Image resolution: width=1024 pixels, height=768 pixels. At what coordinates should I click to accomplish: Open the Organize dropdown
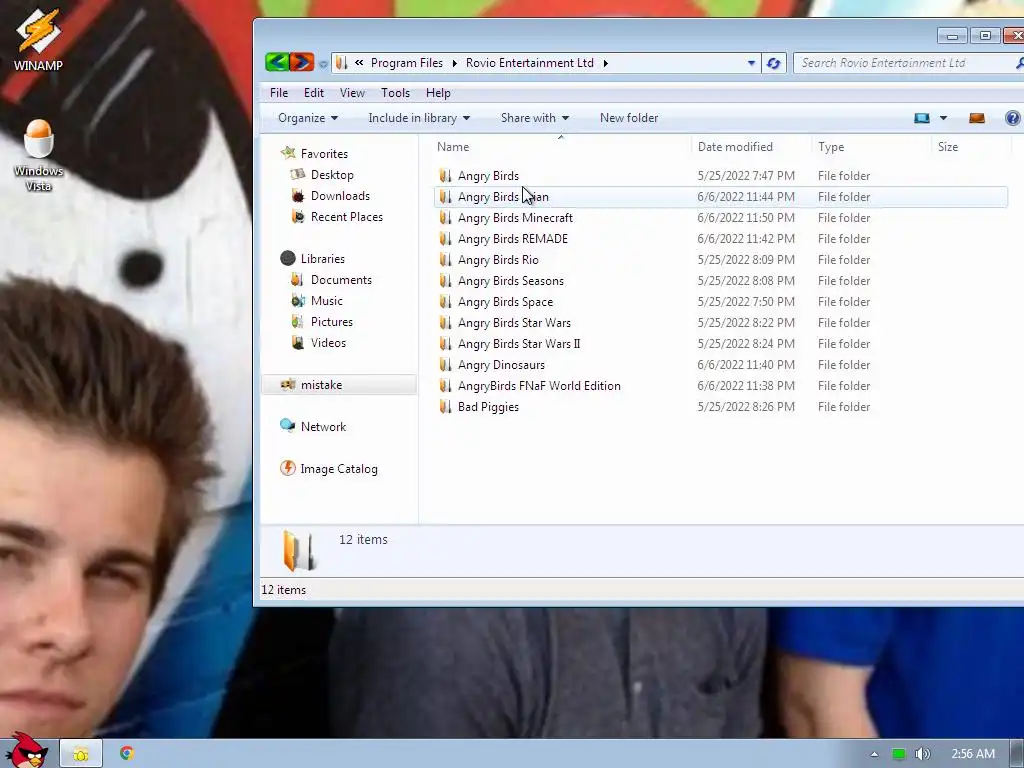pyautogui.click(x=308, y=118)
